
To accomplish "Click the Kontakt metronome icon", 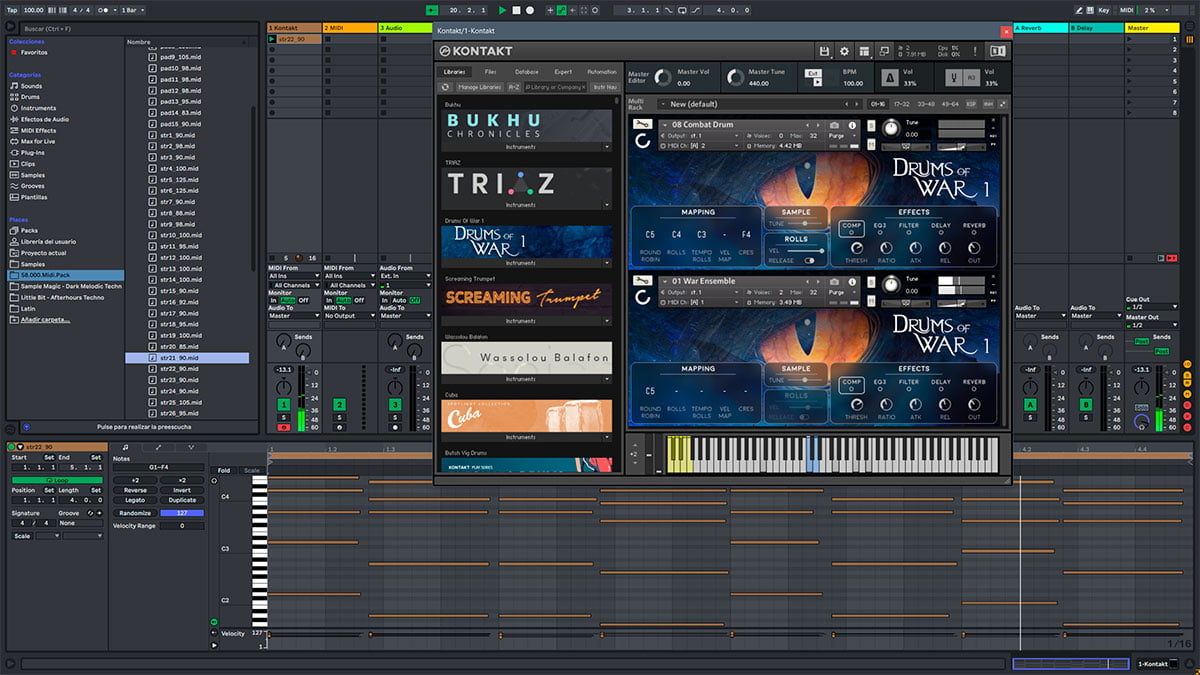I will (x=889, y=77).
